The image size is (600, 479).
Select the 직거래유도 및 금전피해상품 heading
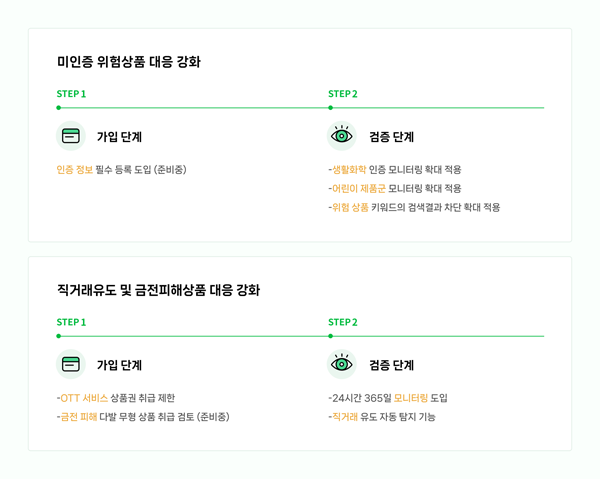click(x=158, y=290)
